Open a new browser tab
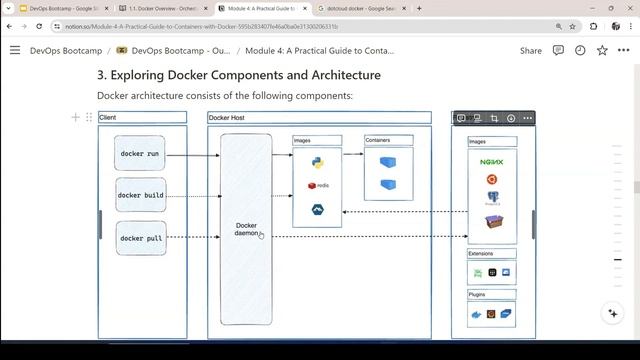 419,8
